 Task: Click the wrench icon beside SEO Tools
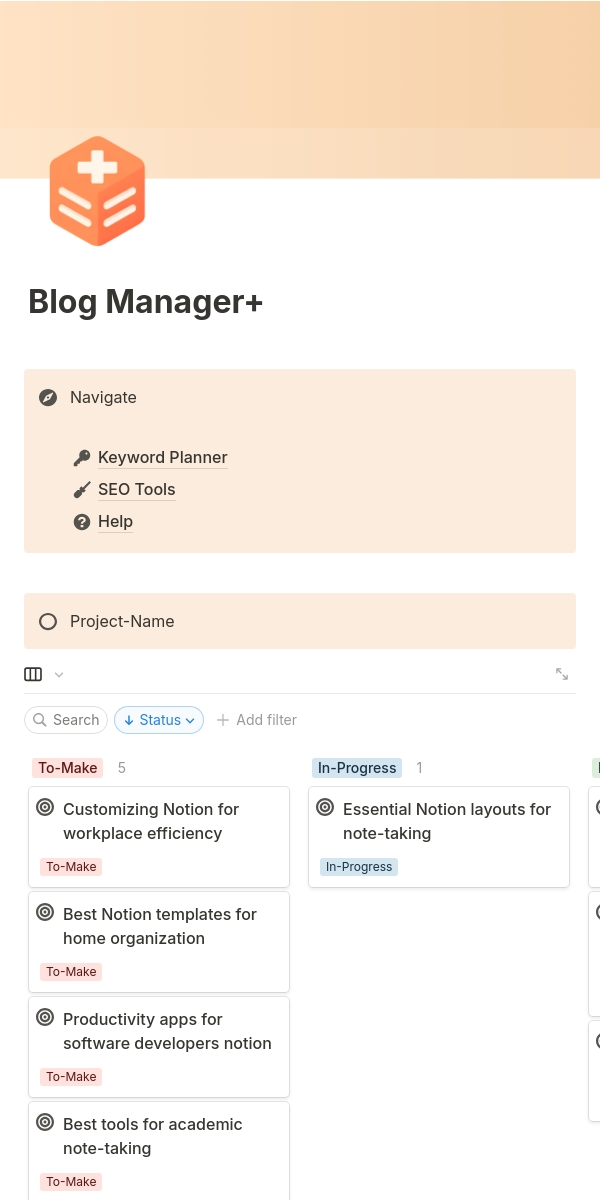82,490
